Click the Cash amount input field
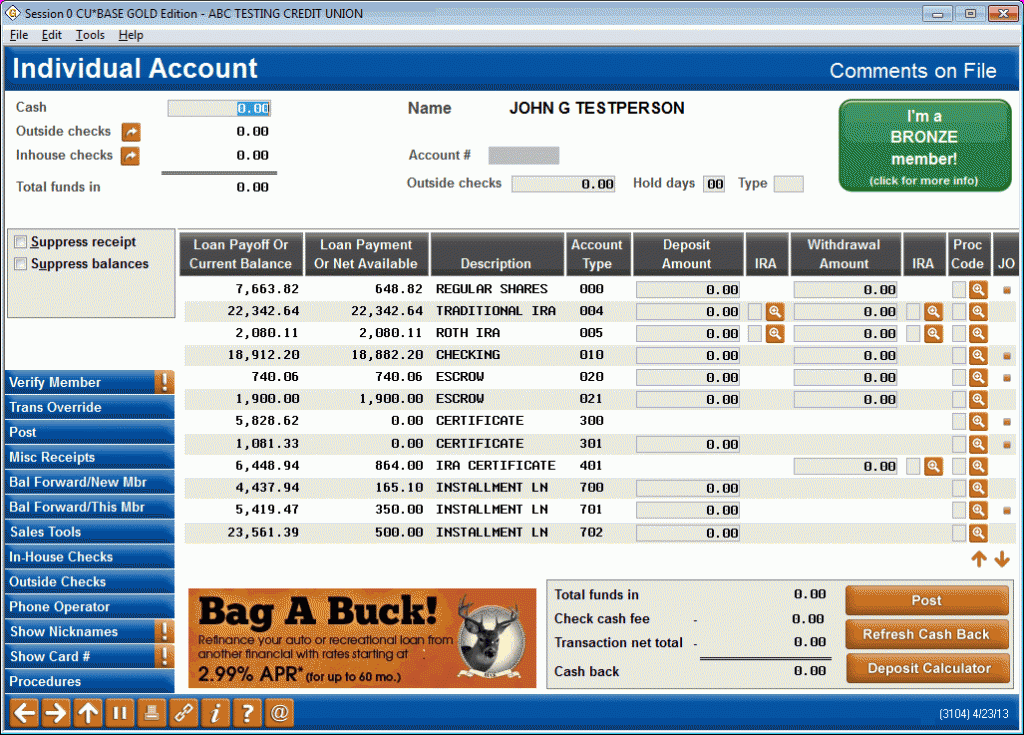The height and width of the screenshot is (735, 1024). (219, 109)
